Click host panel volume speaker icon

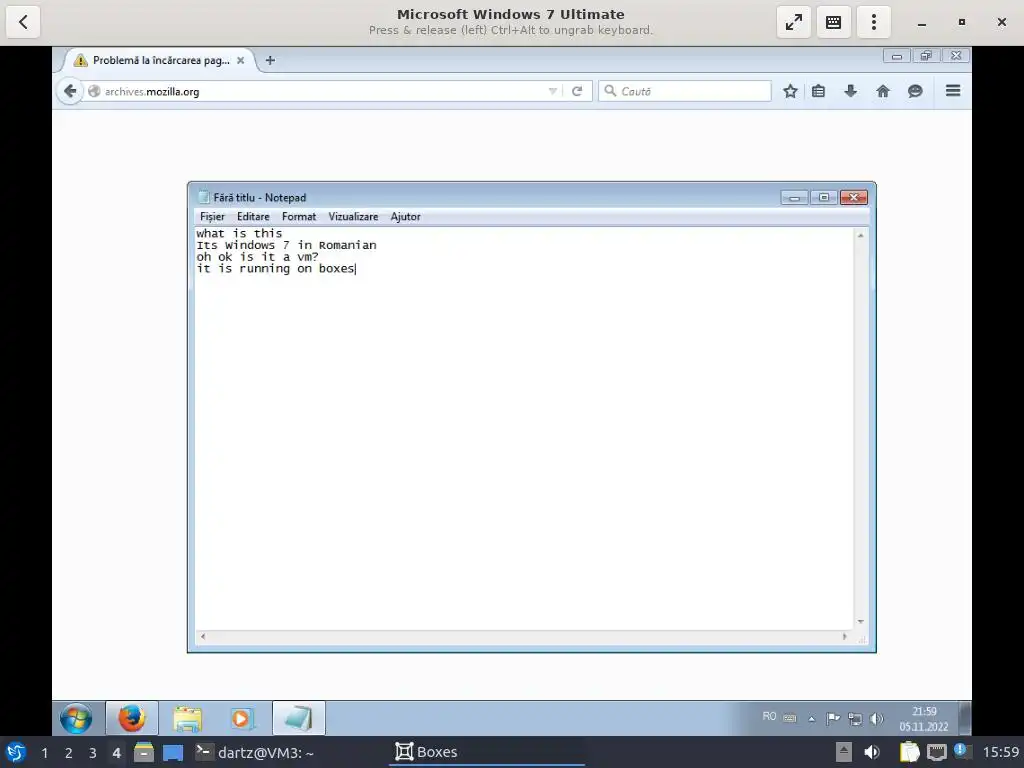click(x=872, y=752)
